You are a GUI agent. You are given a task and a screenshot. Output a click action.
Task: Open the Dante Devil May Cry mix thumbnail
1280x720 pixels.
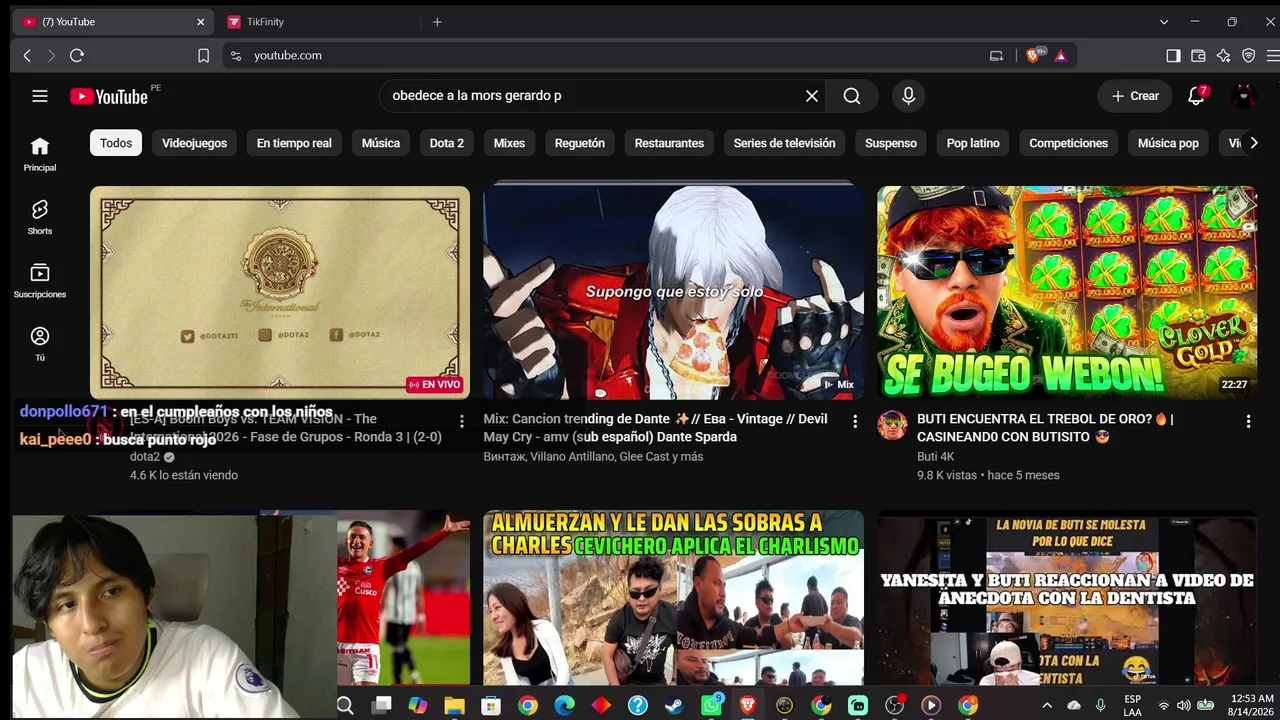(673, 293)
